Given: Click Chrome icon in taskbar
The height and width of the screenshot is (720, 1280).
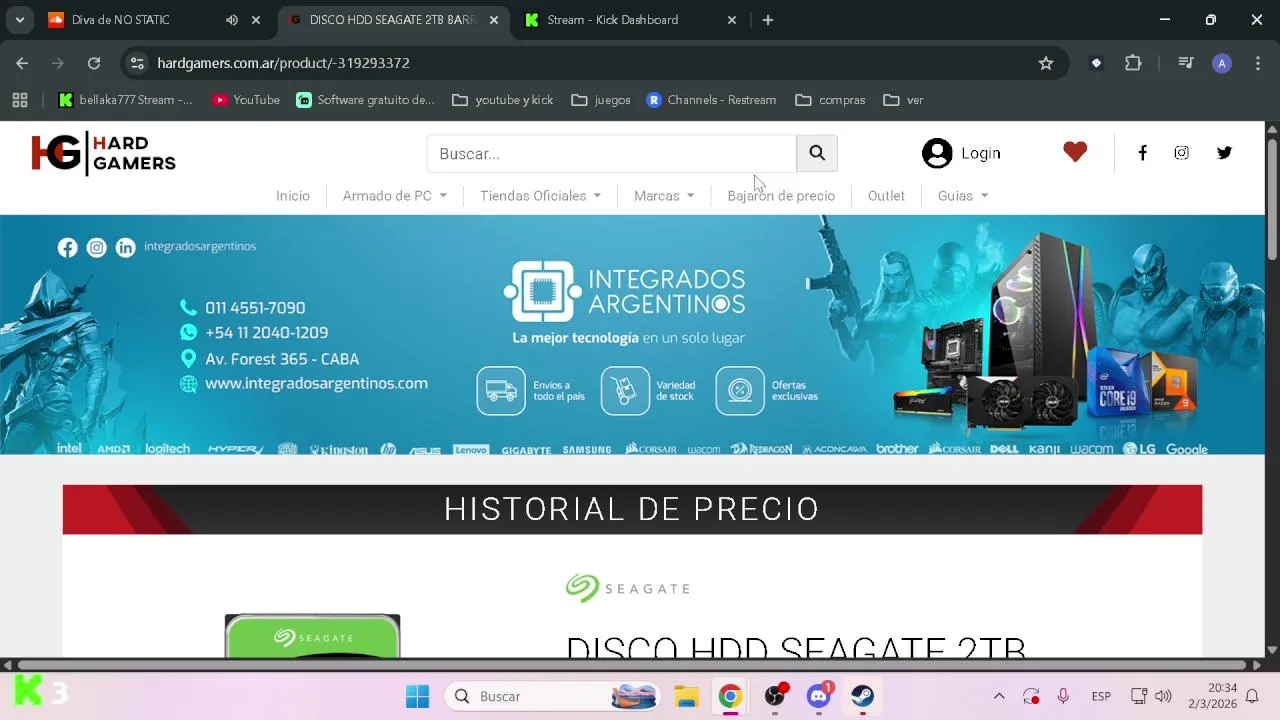Looking at the screenshot, I should pyautogui.click(x=730, y=696).
